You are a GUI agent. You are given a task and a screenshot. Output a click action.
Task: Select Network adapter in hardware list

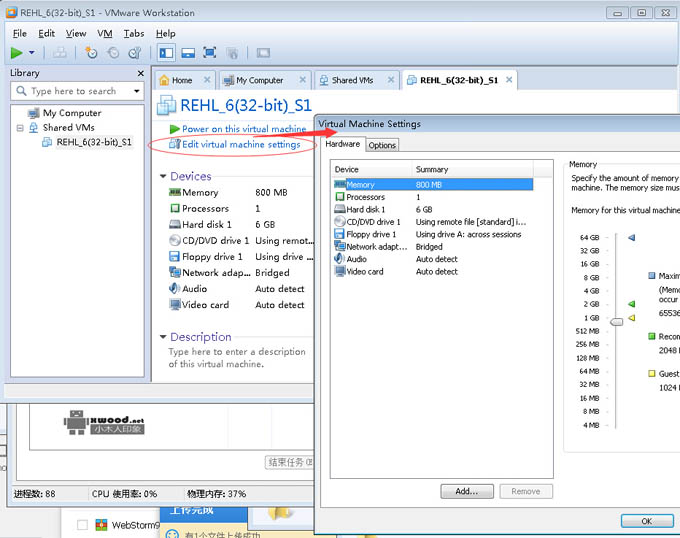click(433, 247)
